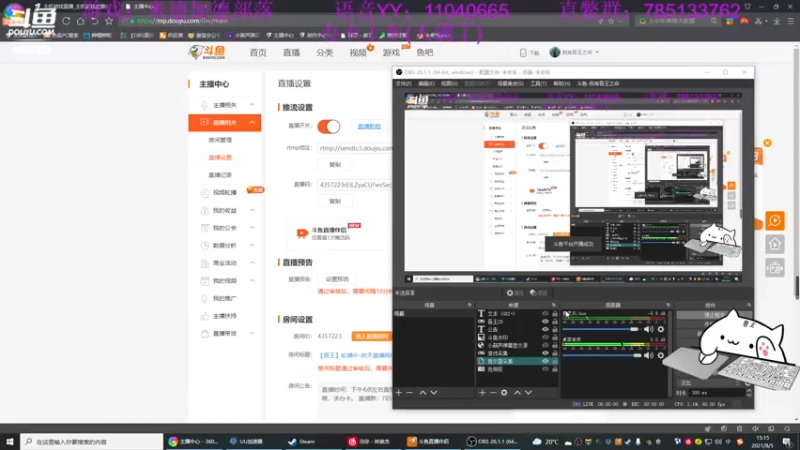Screen dimensions: 800x450
Task: Expand the 数据分析 sidebar section
Action: tap(252, 245)
